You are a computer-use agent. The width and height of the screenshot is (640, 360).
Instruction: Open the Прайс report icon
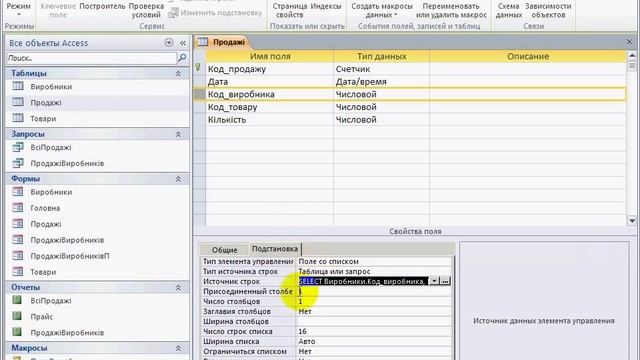17,316
